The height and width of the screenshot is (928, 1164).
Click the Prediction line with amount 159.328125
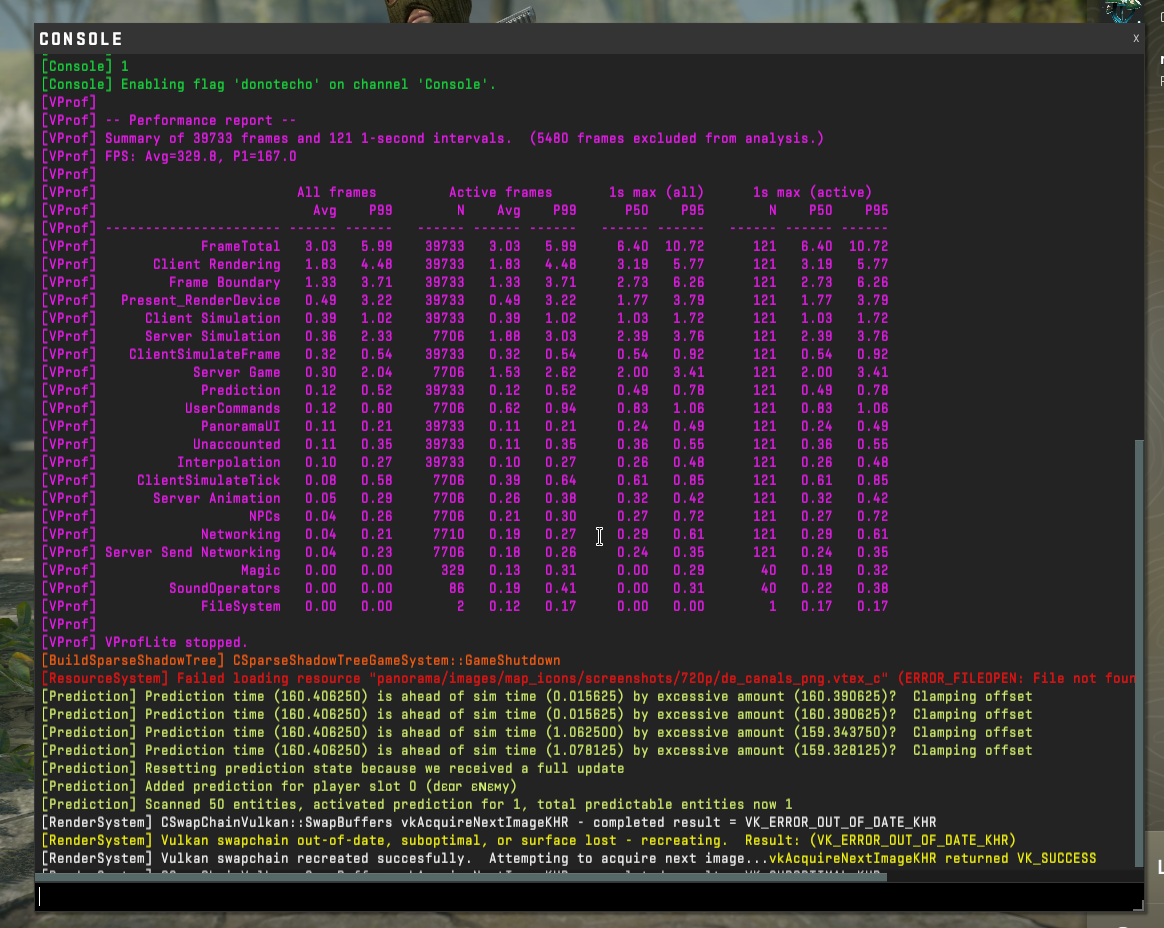tap(537, 751)
